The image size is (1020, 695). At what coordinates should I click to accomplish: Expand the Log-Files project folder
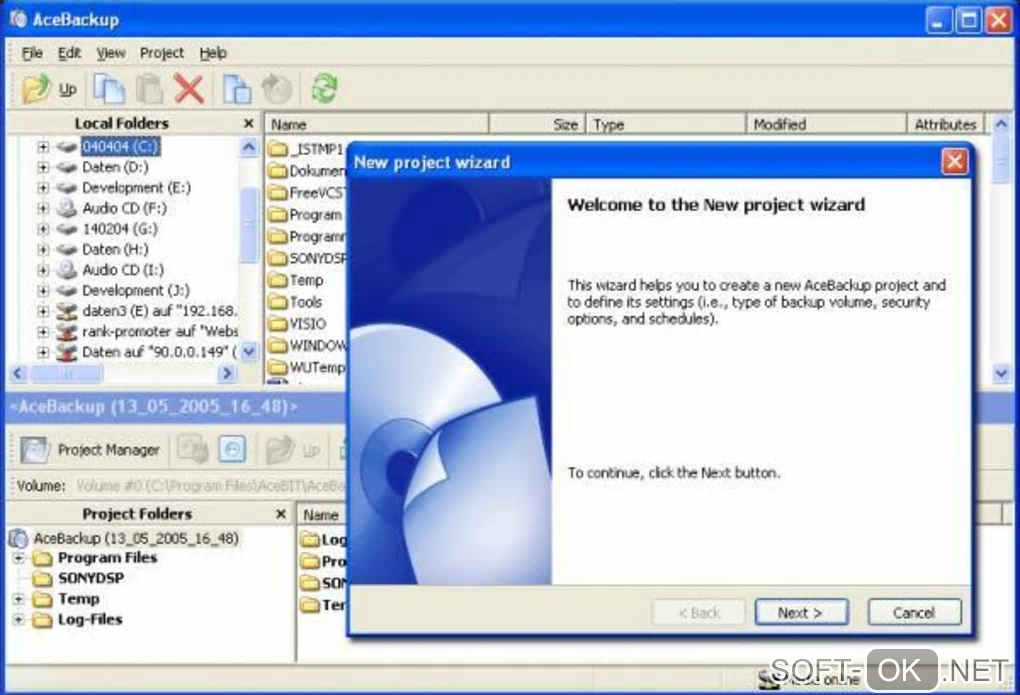(x=19, y=620)
